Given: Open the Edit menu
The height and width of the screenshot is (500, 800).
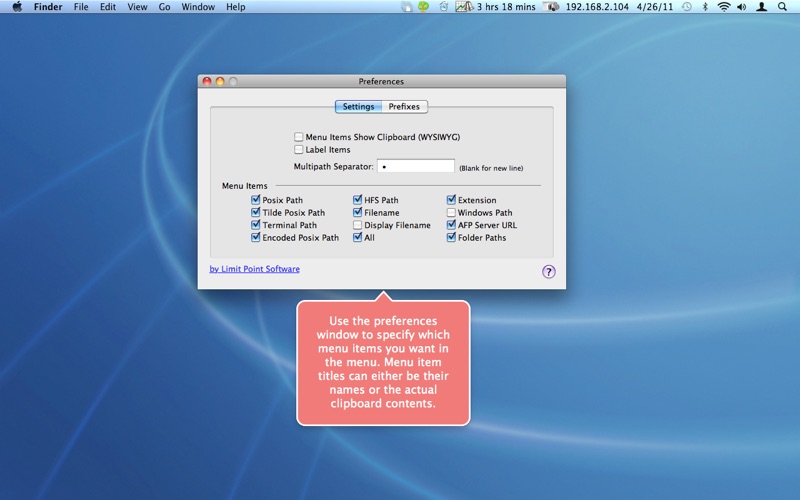Looking at the screenshot, I should [x=108, y=7].
